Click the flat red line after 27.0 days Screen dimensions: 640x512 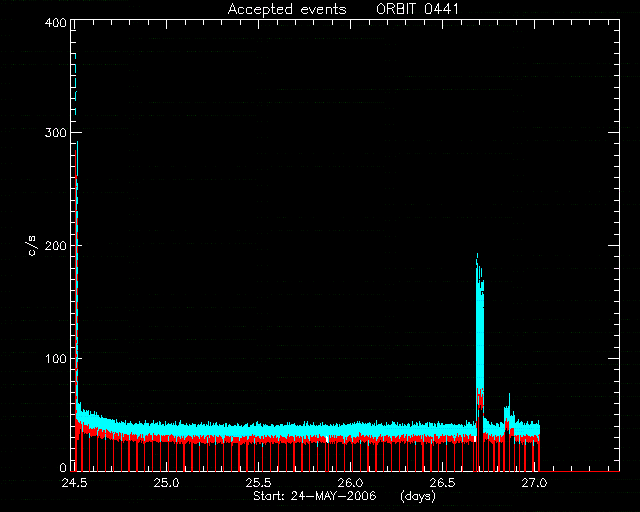[x=580, y=471]
